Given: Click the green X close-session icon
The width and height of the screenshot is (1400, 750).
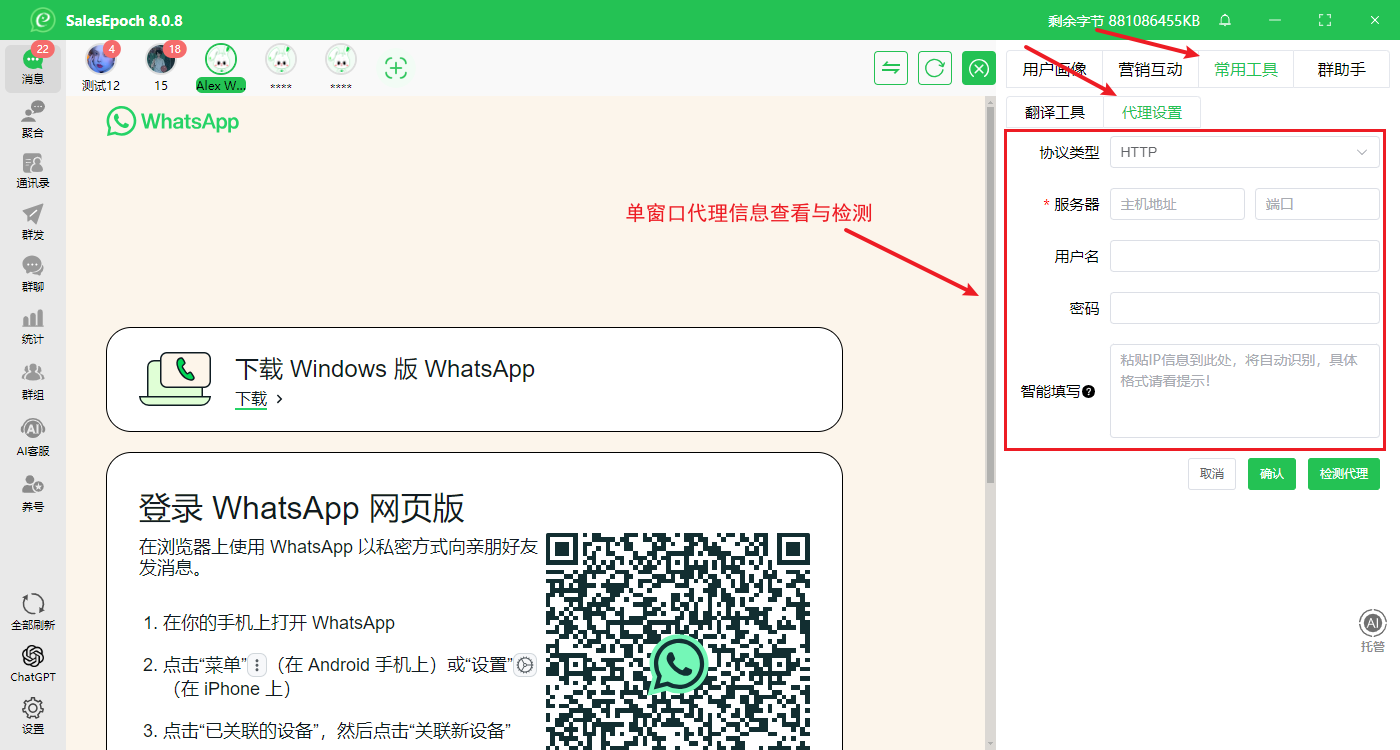Looking at the screenshot, I should [979, 68].
